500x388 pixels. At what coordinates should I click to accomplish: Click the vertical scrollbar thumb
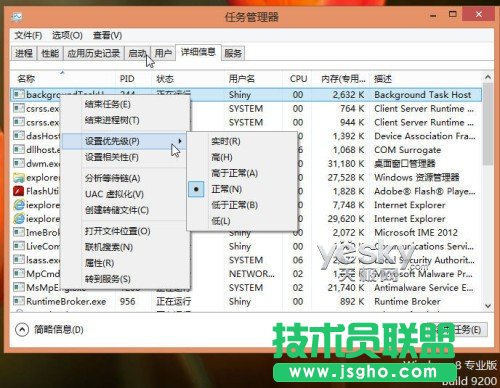click(488, 124)
